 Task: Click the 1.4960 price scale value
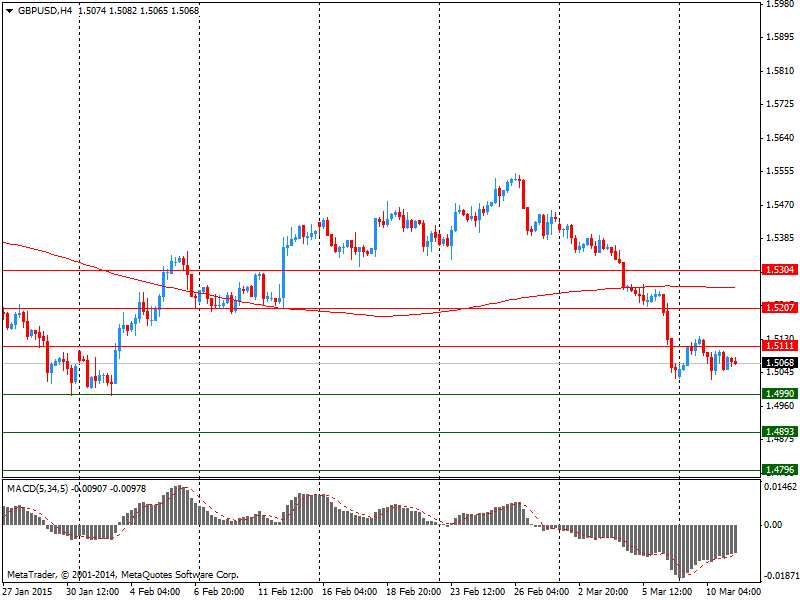[781, 406]
